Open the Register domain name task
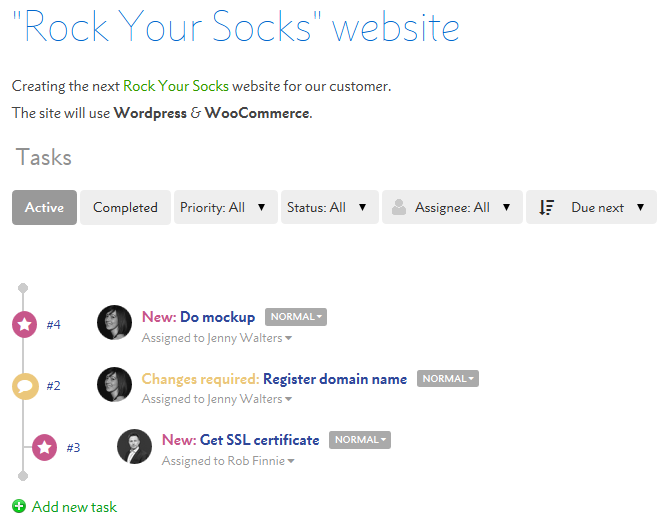The image size is (671, 529). [335, 379]
